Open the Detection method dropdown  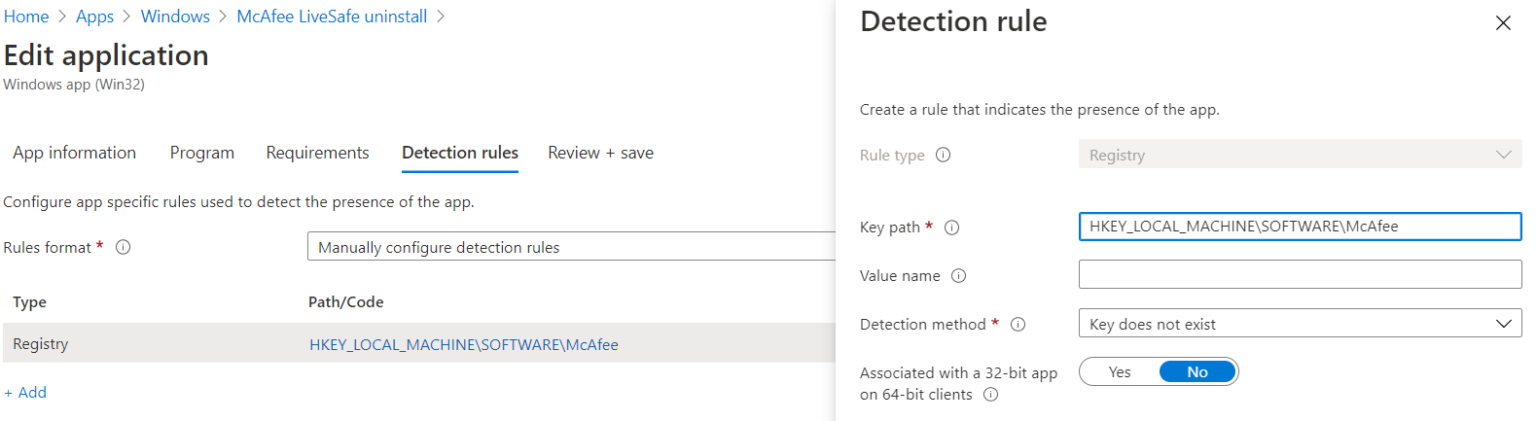tap(1299, 324)
